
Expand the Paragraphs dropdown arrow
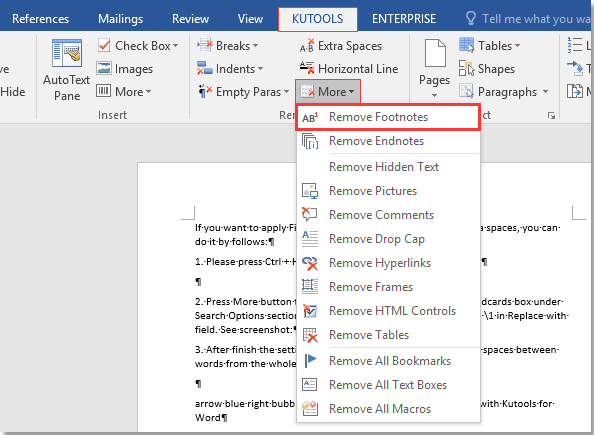tap(546, 92)
